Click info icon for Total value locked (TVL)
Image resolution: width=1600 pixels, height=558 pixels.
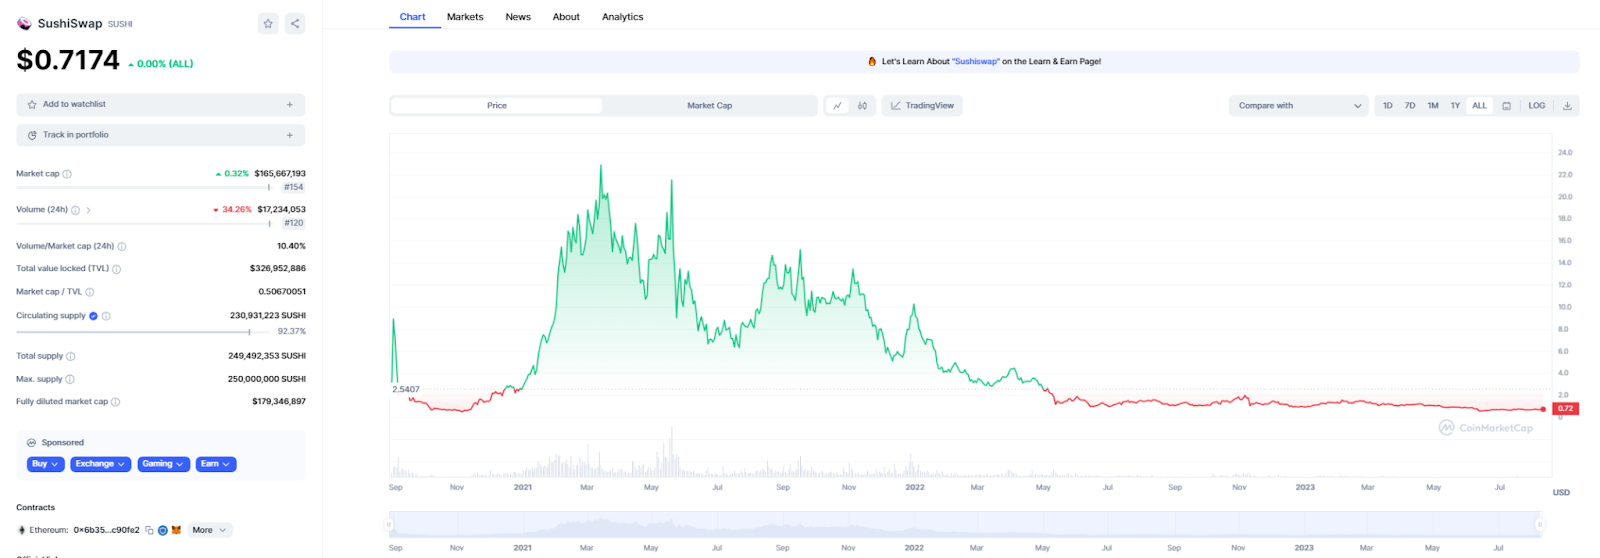[x=117, y=269]
